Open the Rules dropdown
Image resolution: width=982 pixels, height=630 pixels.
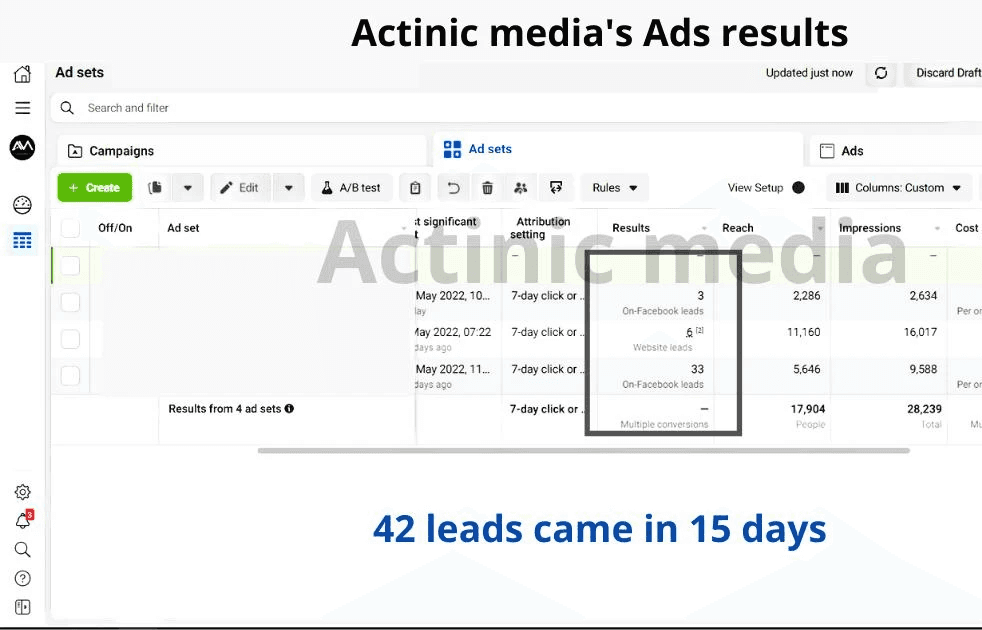point(614,188)
